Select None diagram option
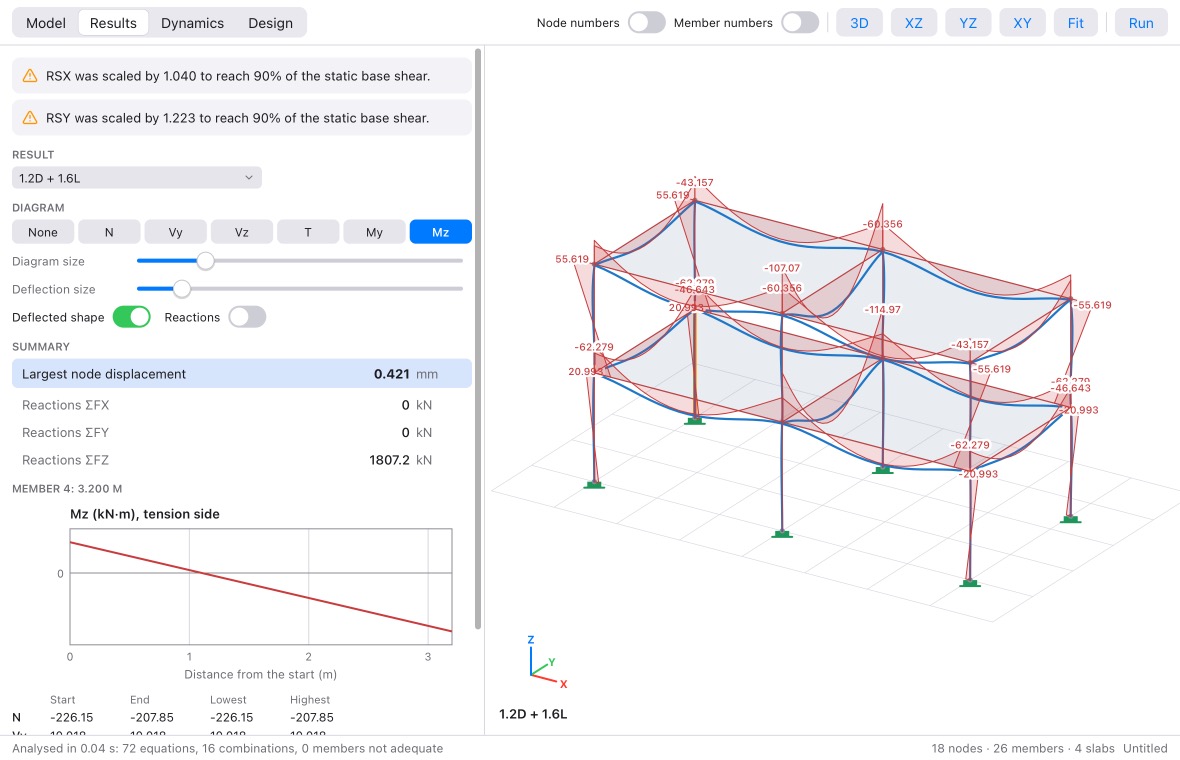Image resolution: width=1180 pixels, height=760 pixels. (x=43, y=232)
